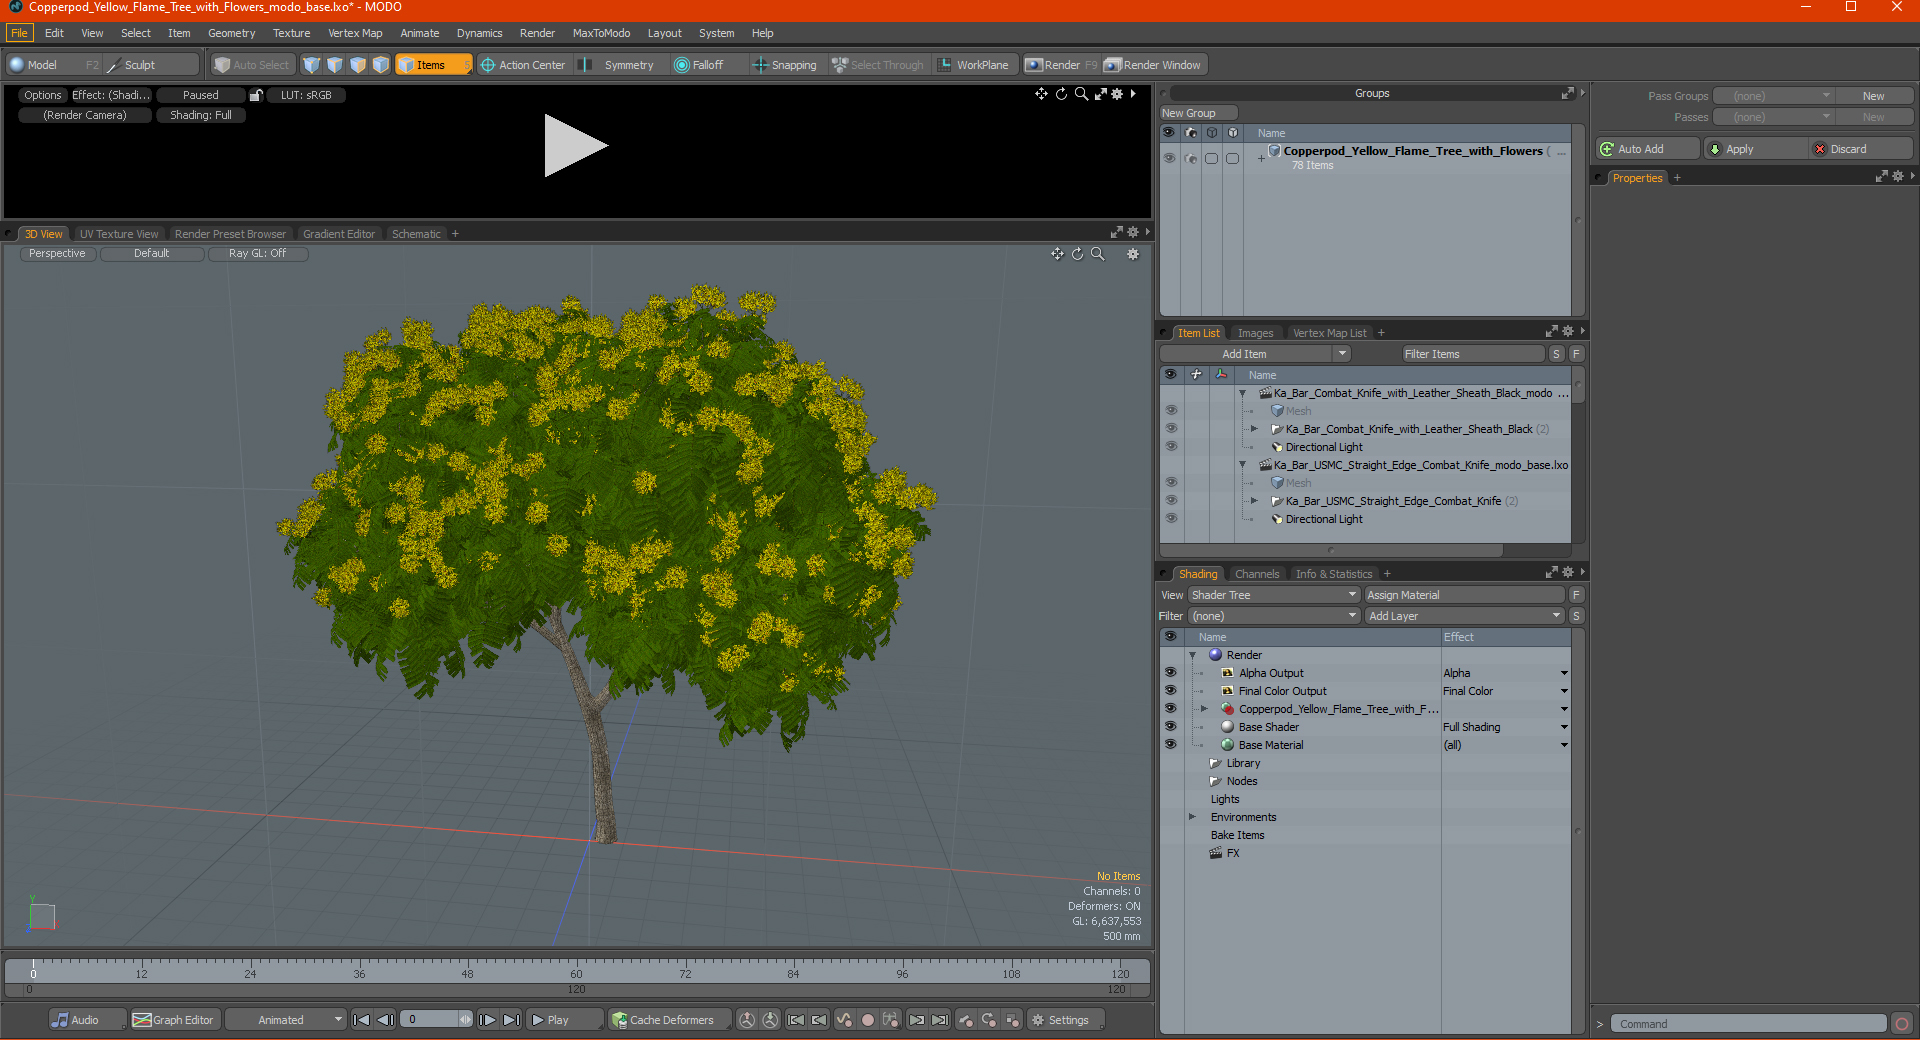1920x1040 pixels.
Task: Toggle visibility of Ka_Bar_USMC_Straight_Edge_Combat_Knife item
Action: tap(1171, 501)
